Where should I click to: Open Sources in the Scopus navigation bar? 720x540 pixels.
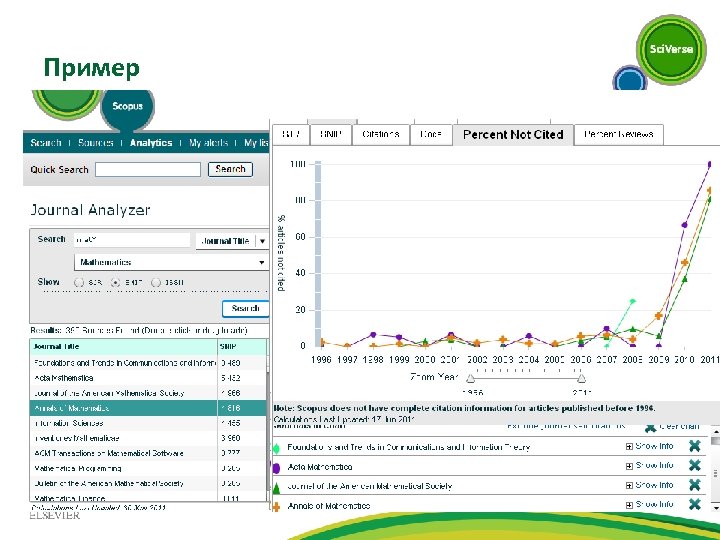click(x=96, y=143)
